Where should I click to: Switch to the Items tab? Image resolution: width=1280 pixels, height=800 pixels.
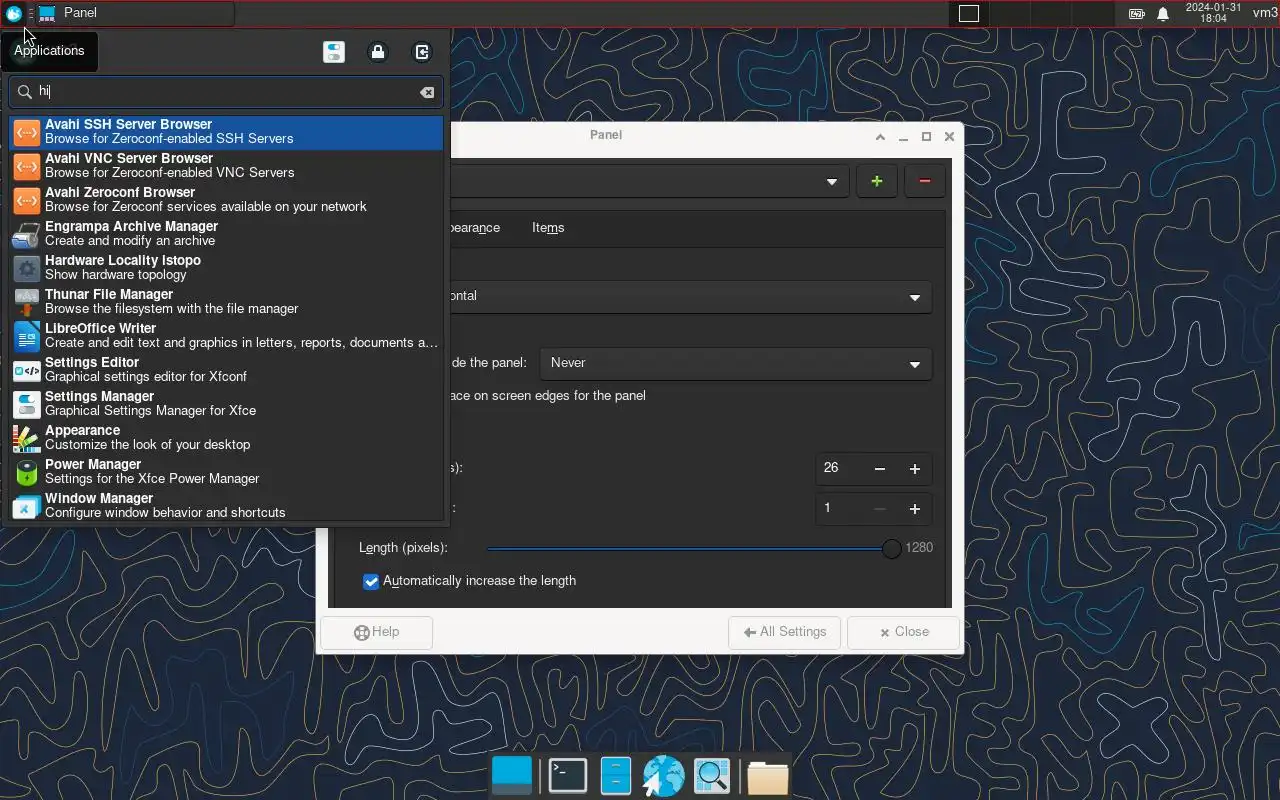(x=548, y=228)
